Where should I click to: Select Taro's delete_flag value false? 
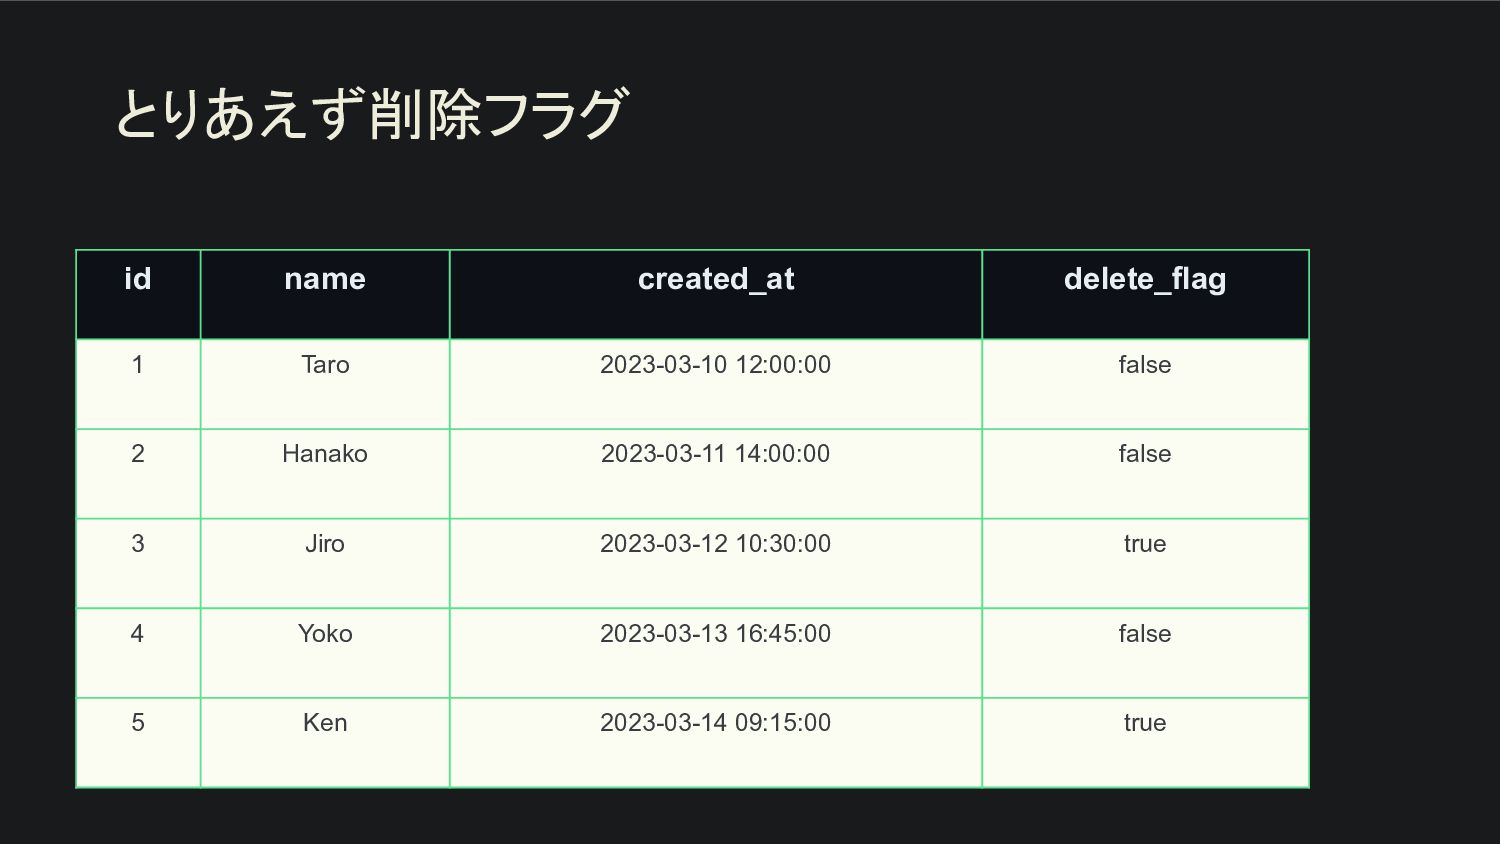point(1145,365)
